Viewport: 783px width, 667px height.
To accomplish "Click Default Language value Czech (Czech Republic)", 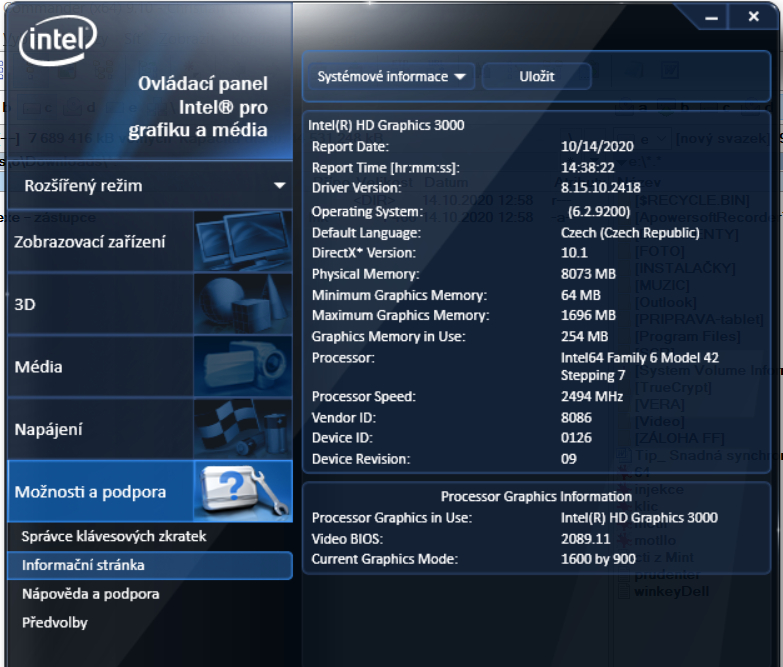I will [630, 233].
